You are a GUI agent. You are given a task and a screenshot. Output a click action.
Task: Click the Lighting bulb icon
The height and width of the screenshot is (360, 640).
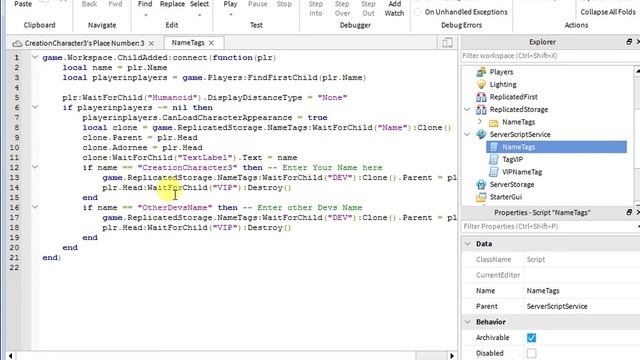[481, 84]
